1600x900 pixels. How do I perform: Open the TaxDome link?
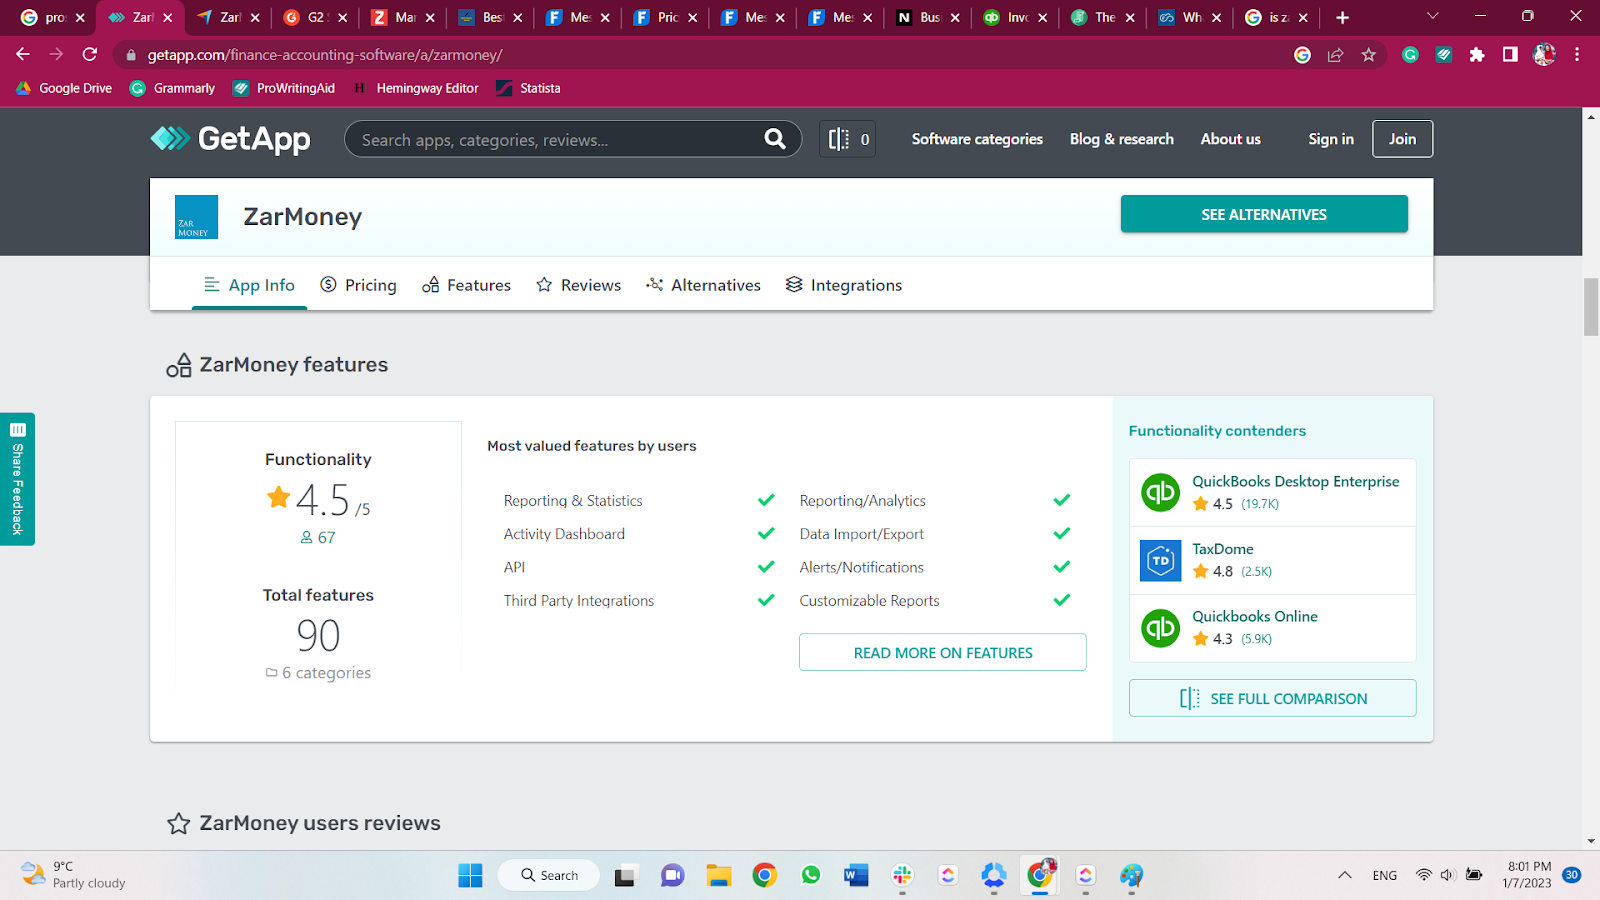(x=1222, y=549)
